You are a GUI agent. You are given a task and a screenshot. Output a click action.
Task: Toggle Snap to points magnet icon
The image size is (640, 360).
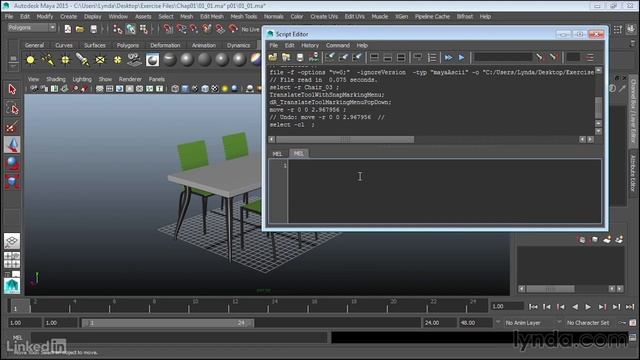pyautogui.click(x=194, y=29)
